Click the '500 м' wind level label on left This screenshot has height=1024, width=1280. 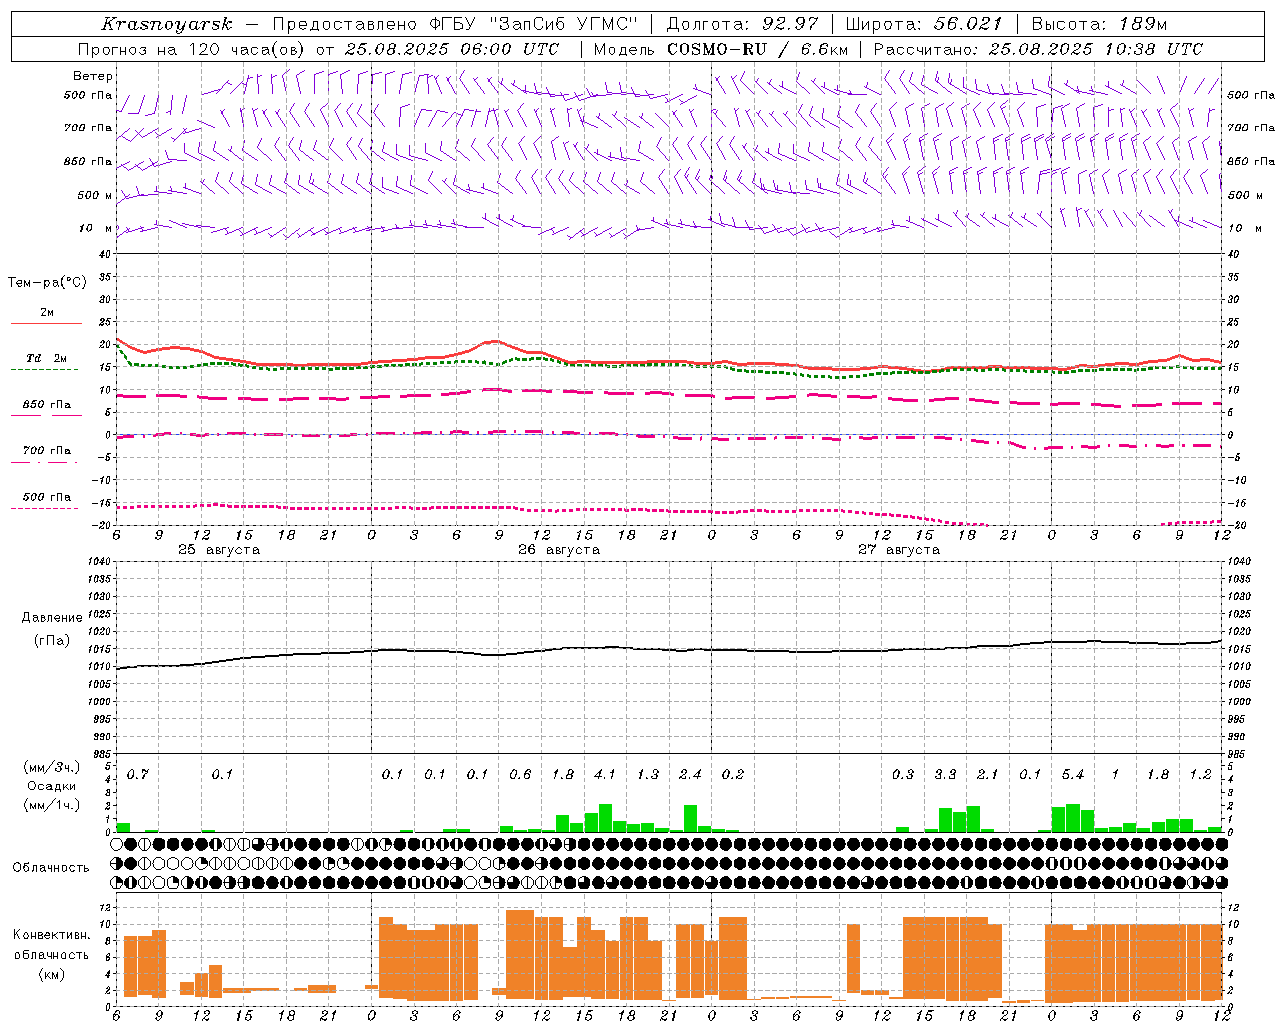[x=95, y=195]
